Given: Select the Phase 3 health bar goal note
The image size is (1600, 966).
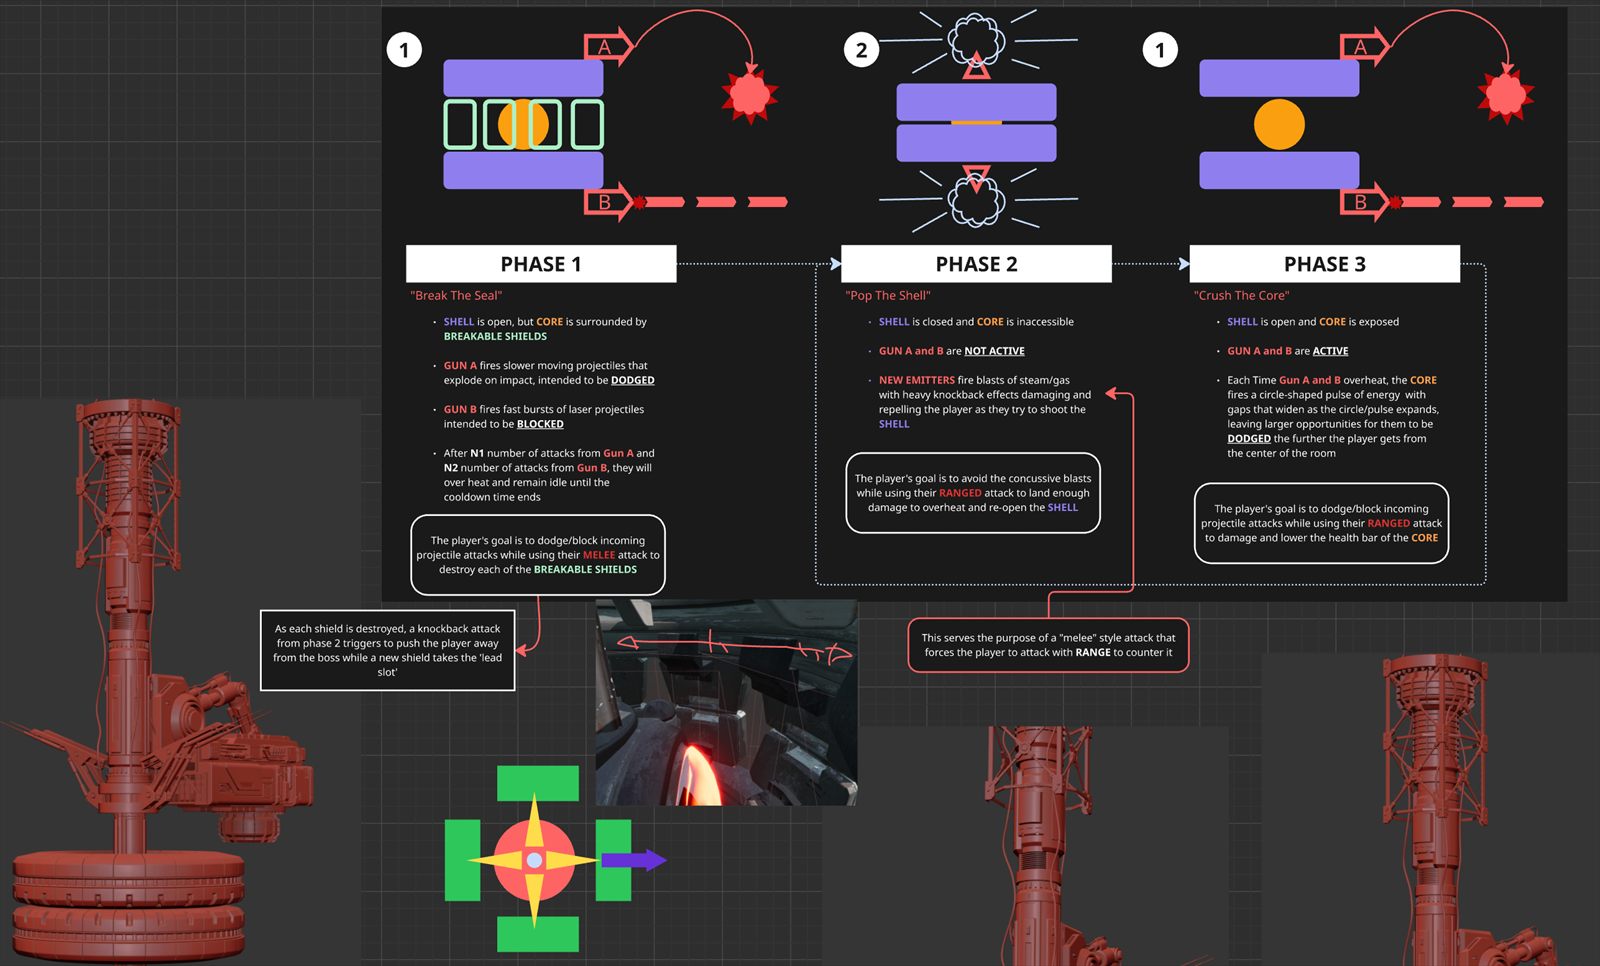Looking at the screenshot, I should point(1321,523).
